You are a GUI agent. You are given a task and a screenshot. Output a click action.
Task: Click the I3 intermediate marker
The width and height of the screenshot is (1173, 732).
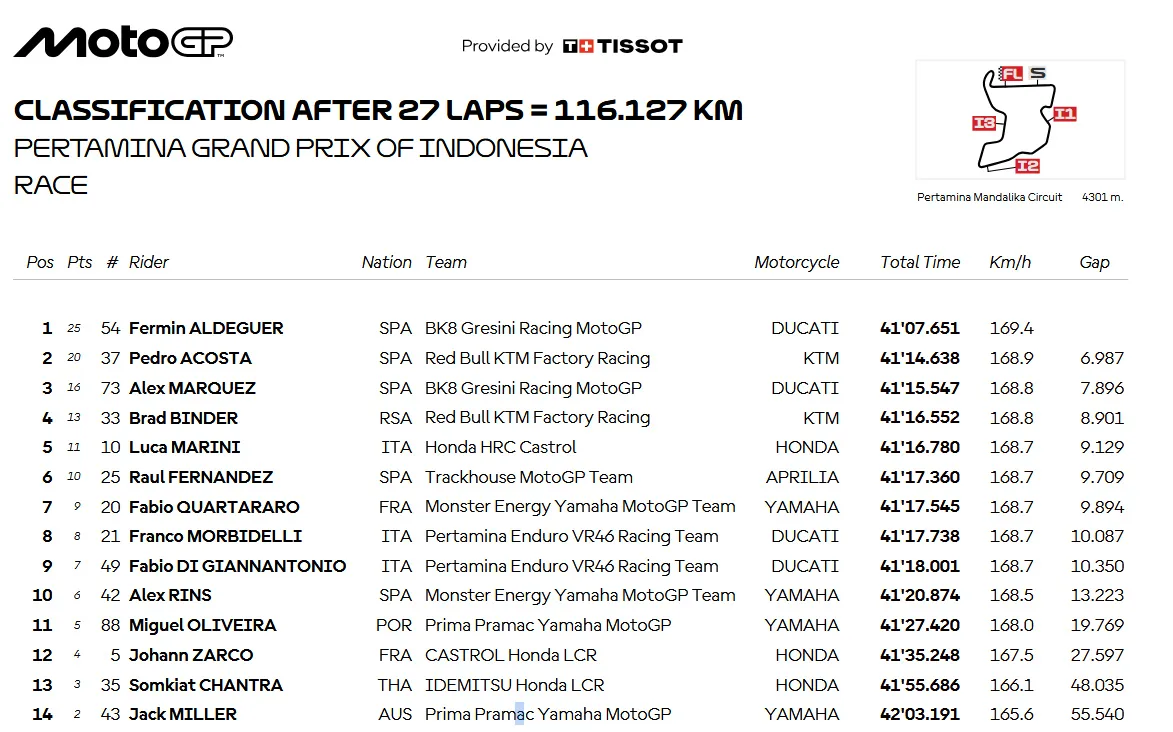[x=984, y=123]
